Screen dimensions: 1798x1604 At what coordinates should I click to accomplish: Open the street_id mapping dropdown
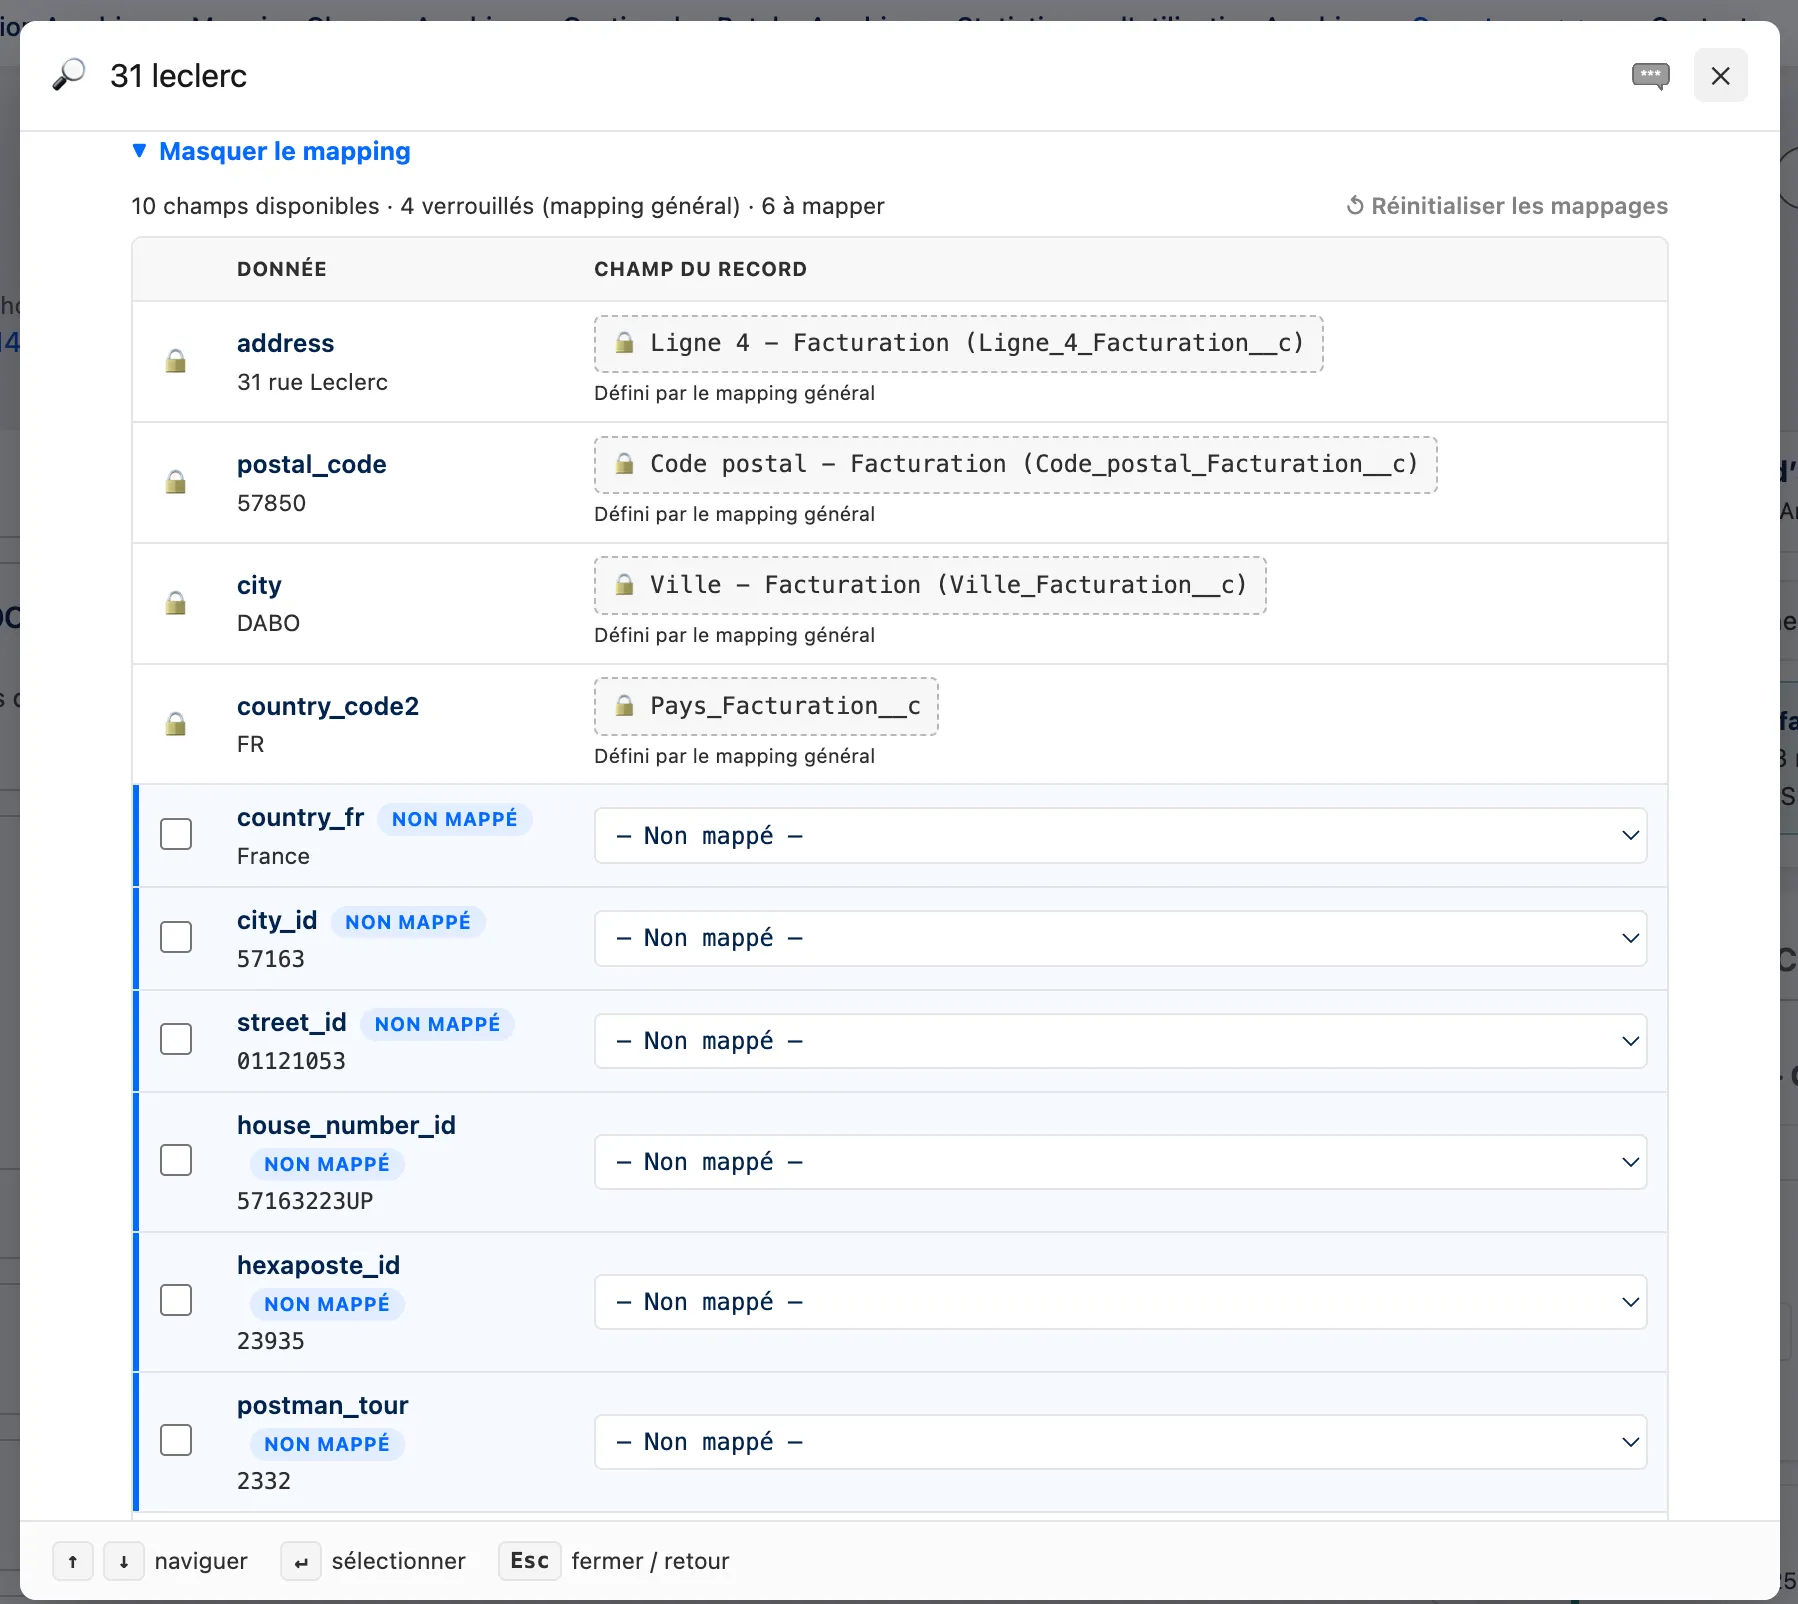tap(1120, 1041)
